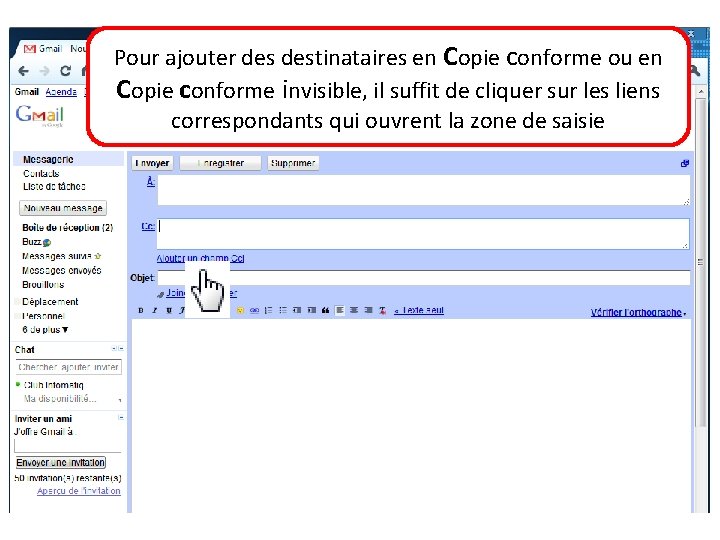Click the 'Cc:' label link

click(148, 226)
